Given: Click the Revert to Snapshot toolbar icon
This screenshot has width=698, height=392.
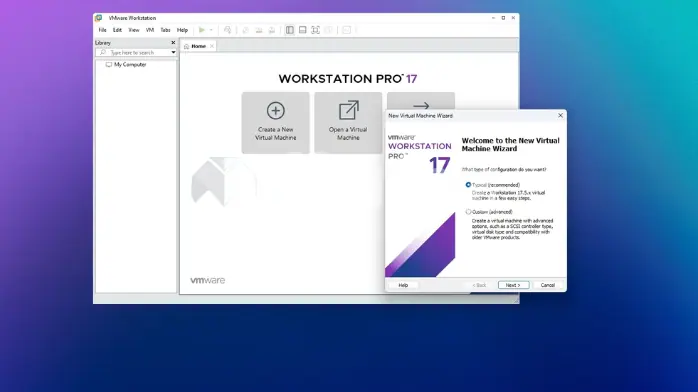Looking at the screenshot, I should click(259, 30).
